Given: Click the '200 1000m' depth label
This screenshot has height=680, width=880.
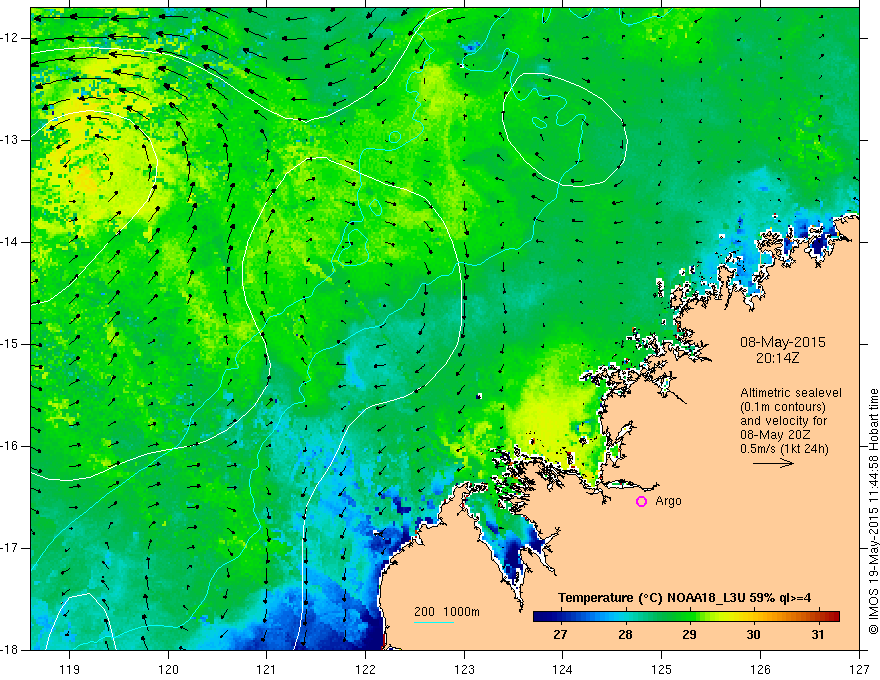Looking at the screenshot, I should (x=447, y=612).
